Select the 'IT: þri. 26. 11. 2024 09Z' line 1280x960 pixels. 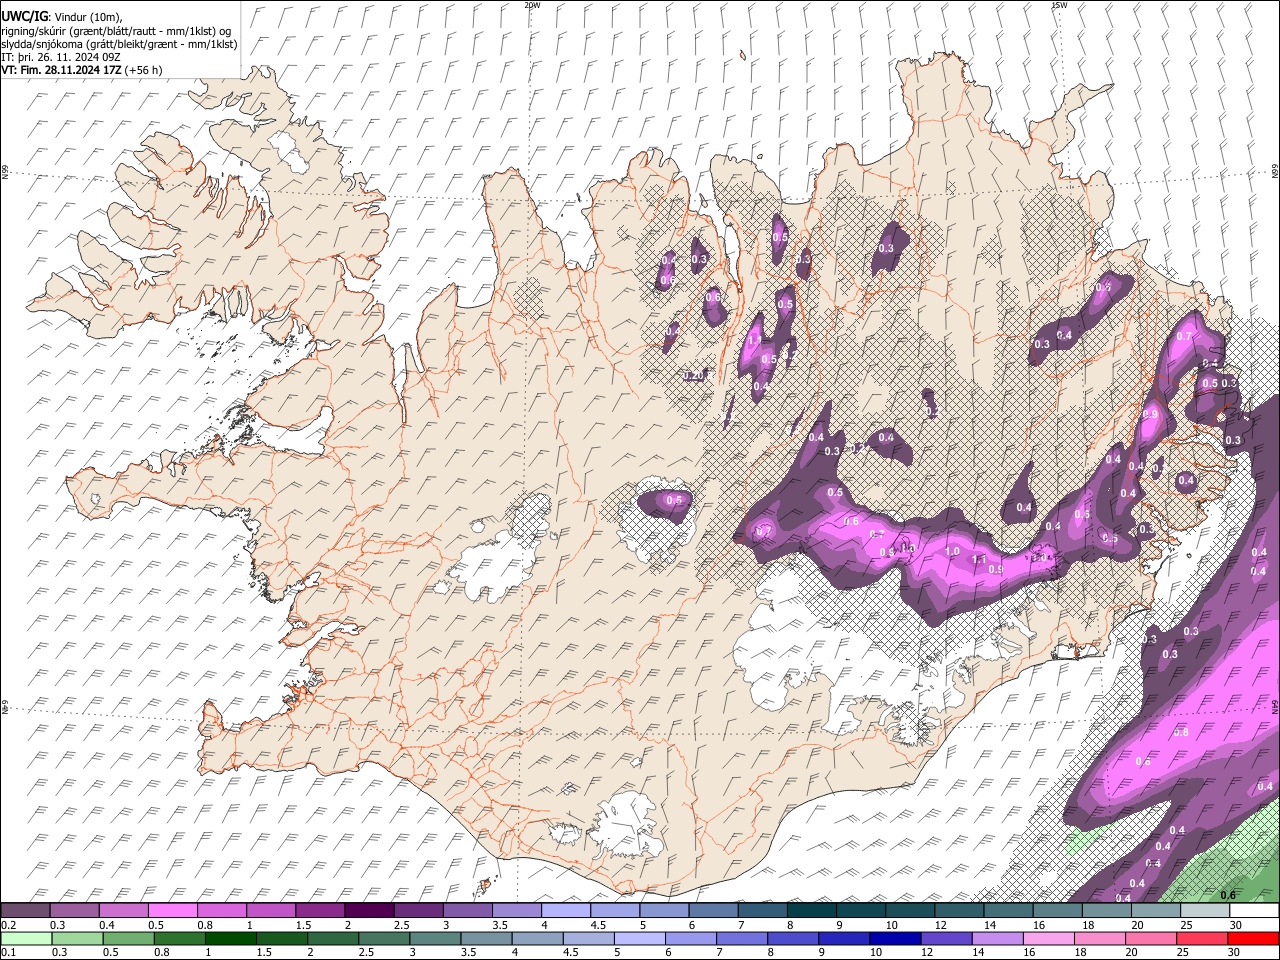(x=62, y=57)
